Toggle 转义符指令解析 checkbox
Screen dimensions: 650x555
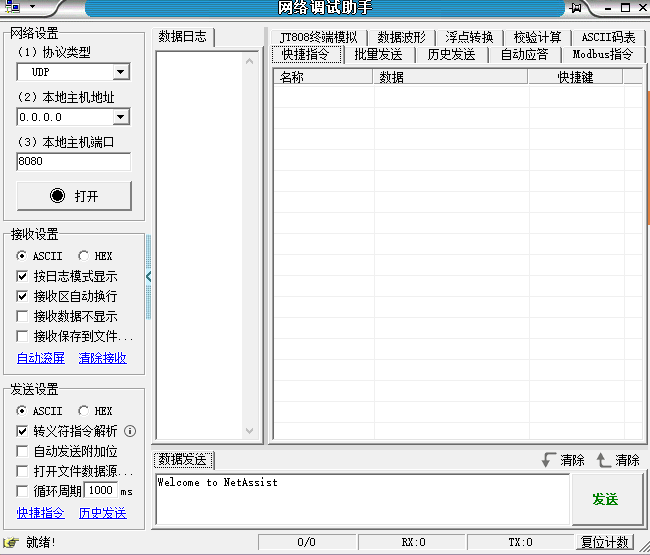pos(22,431)
